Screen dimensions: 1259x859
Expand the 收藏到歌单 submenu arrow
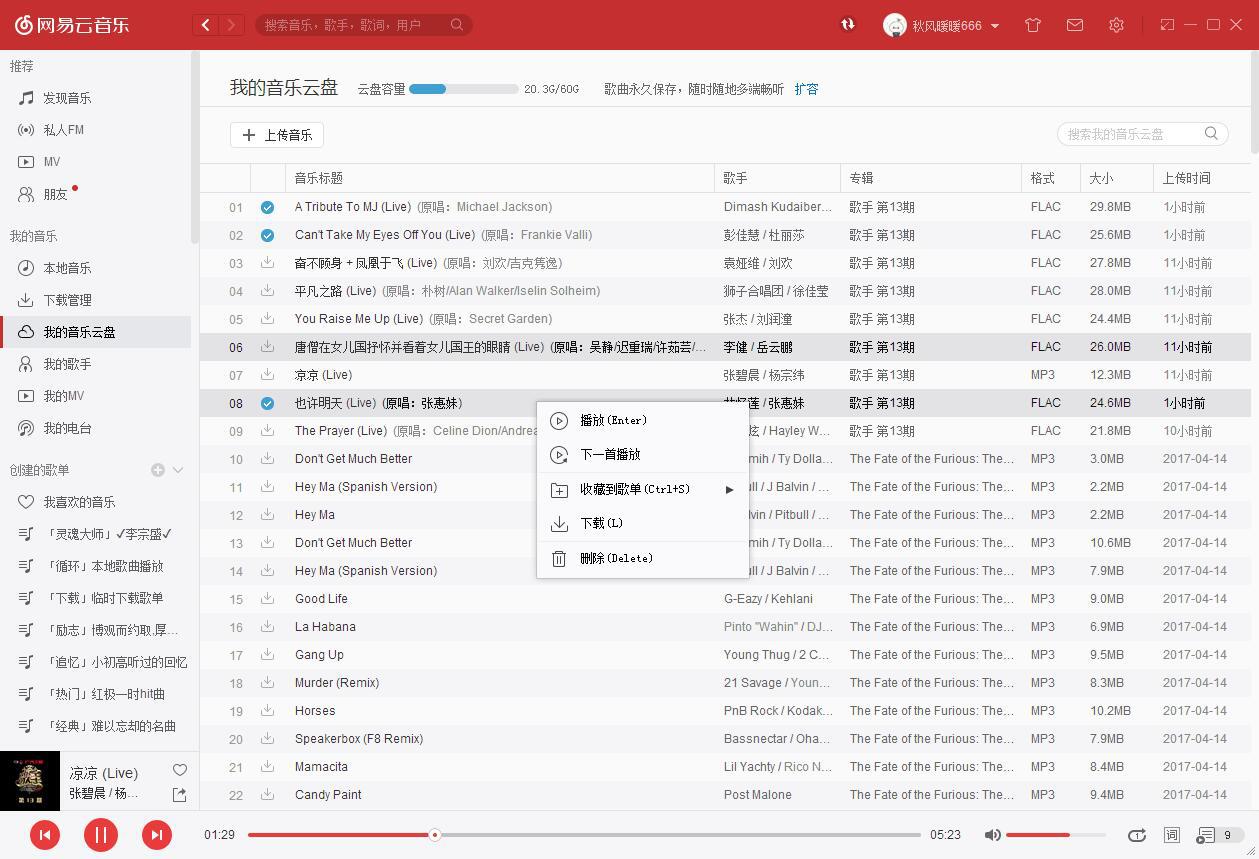pyautogui.click(x=730, y=489)
